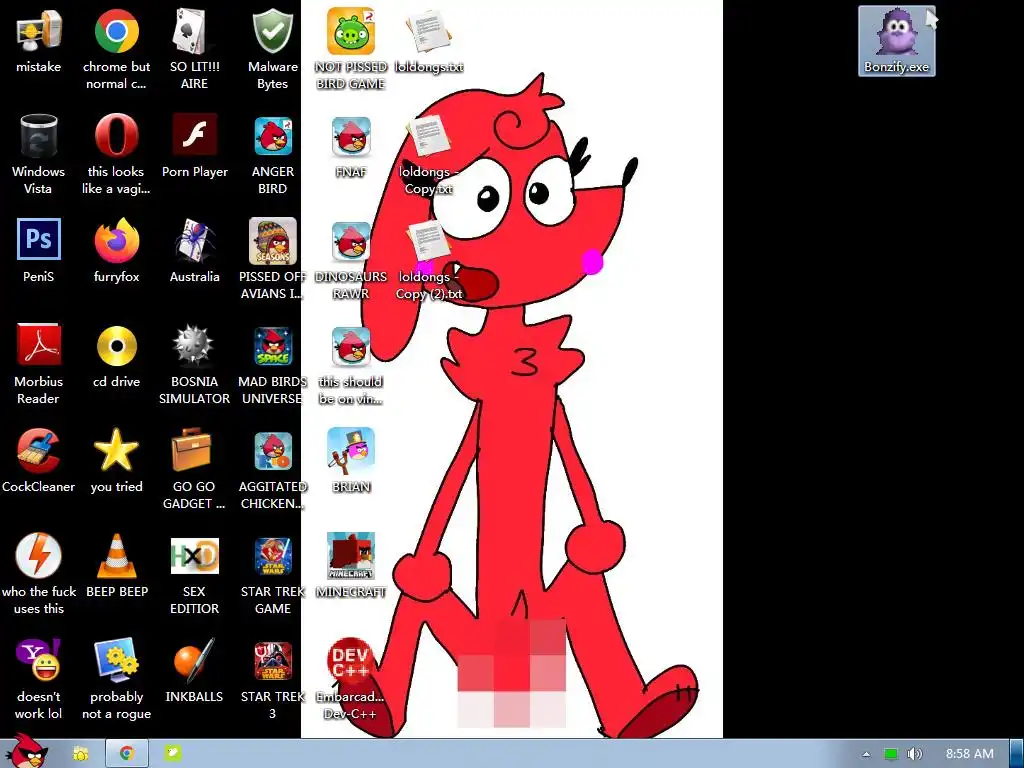The image size is (1024, 768).
Task: Select the 'AGGITATED CHICKEN' Rio icon
Action: pyautogui.click(x=272, y=469)
